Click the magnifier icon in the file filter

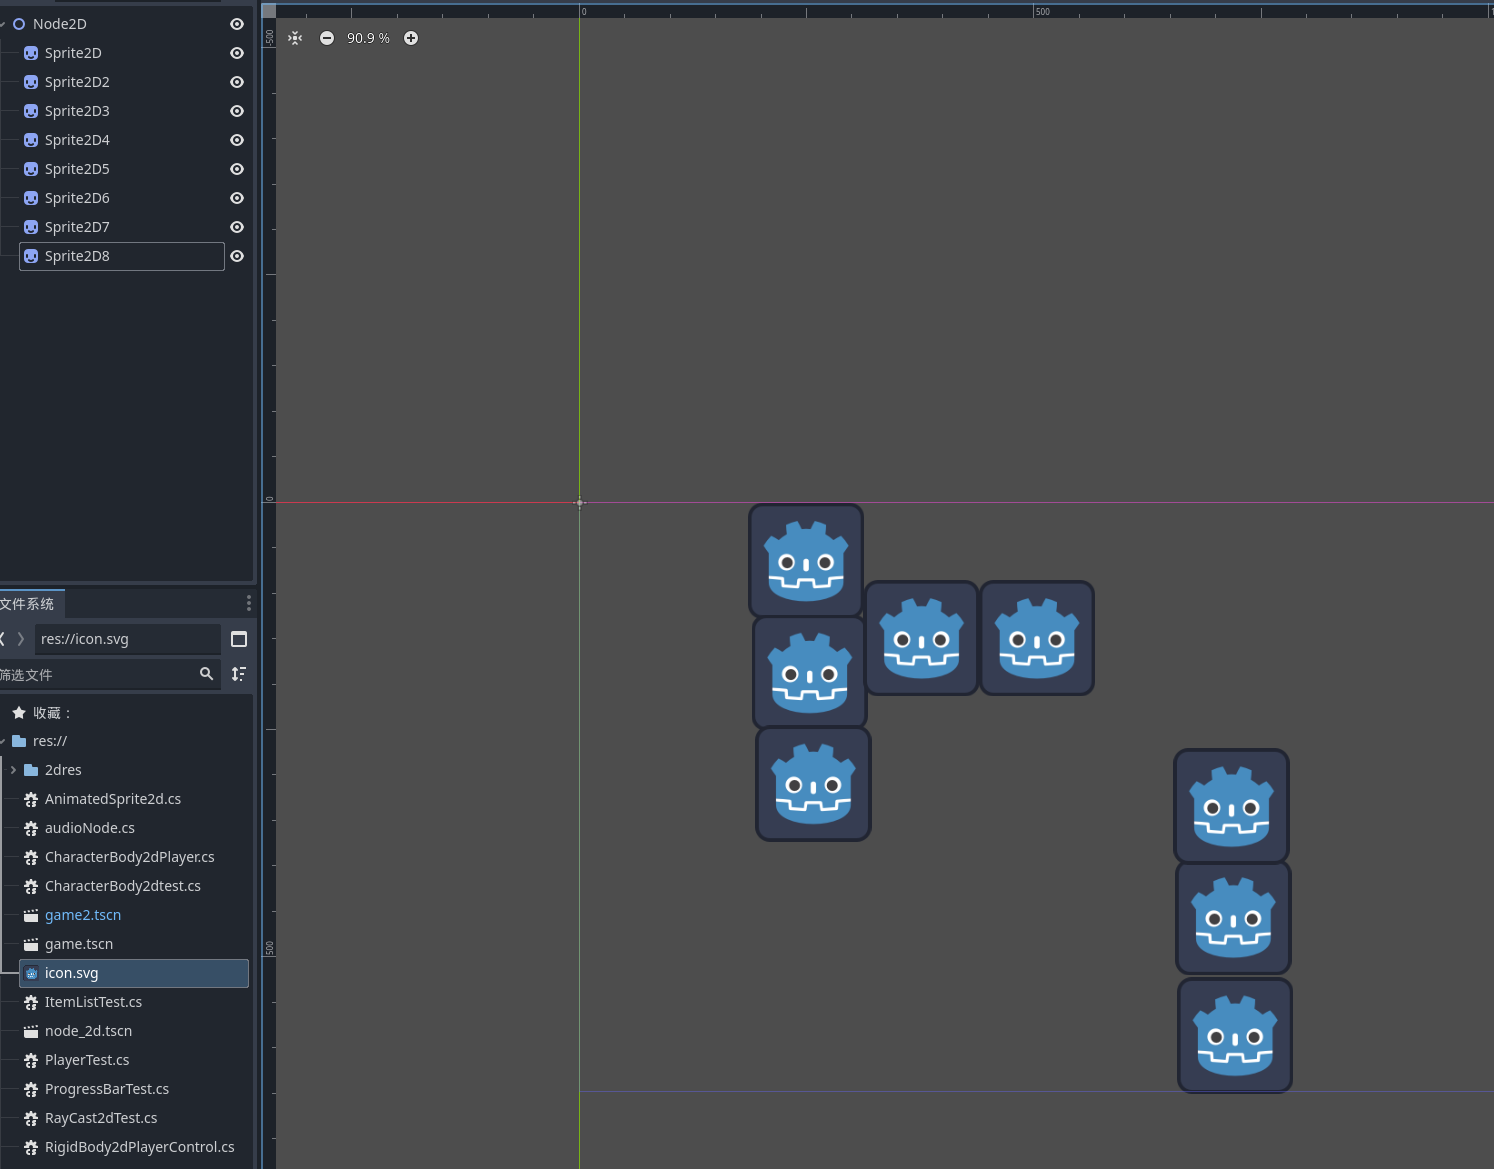tap(207, 674)
